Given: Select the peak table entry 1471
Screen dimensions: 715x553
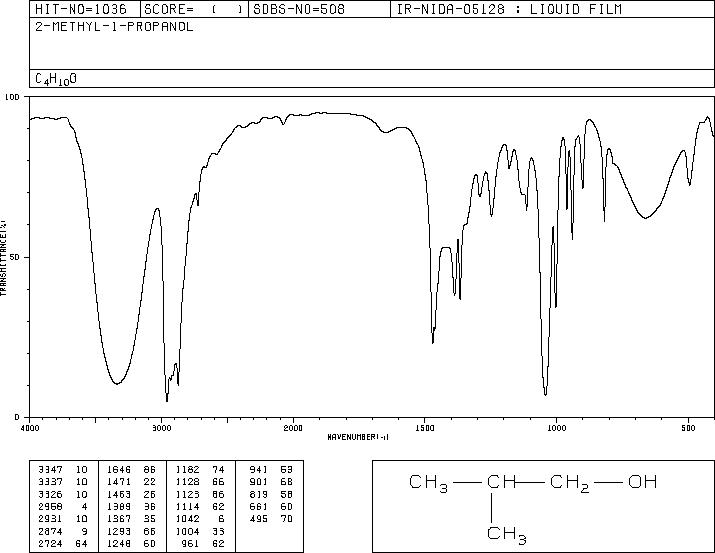Looking at the screenshot, I should tap(119, 482).
